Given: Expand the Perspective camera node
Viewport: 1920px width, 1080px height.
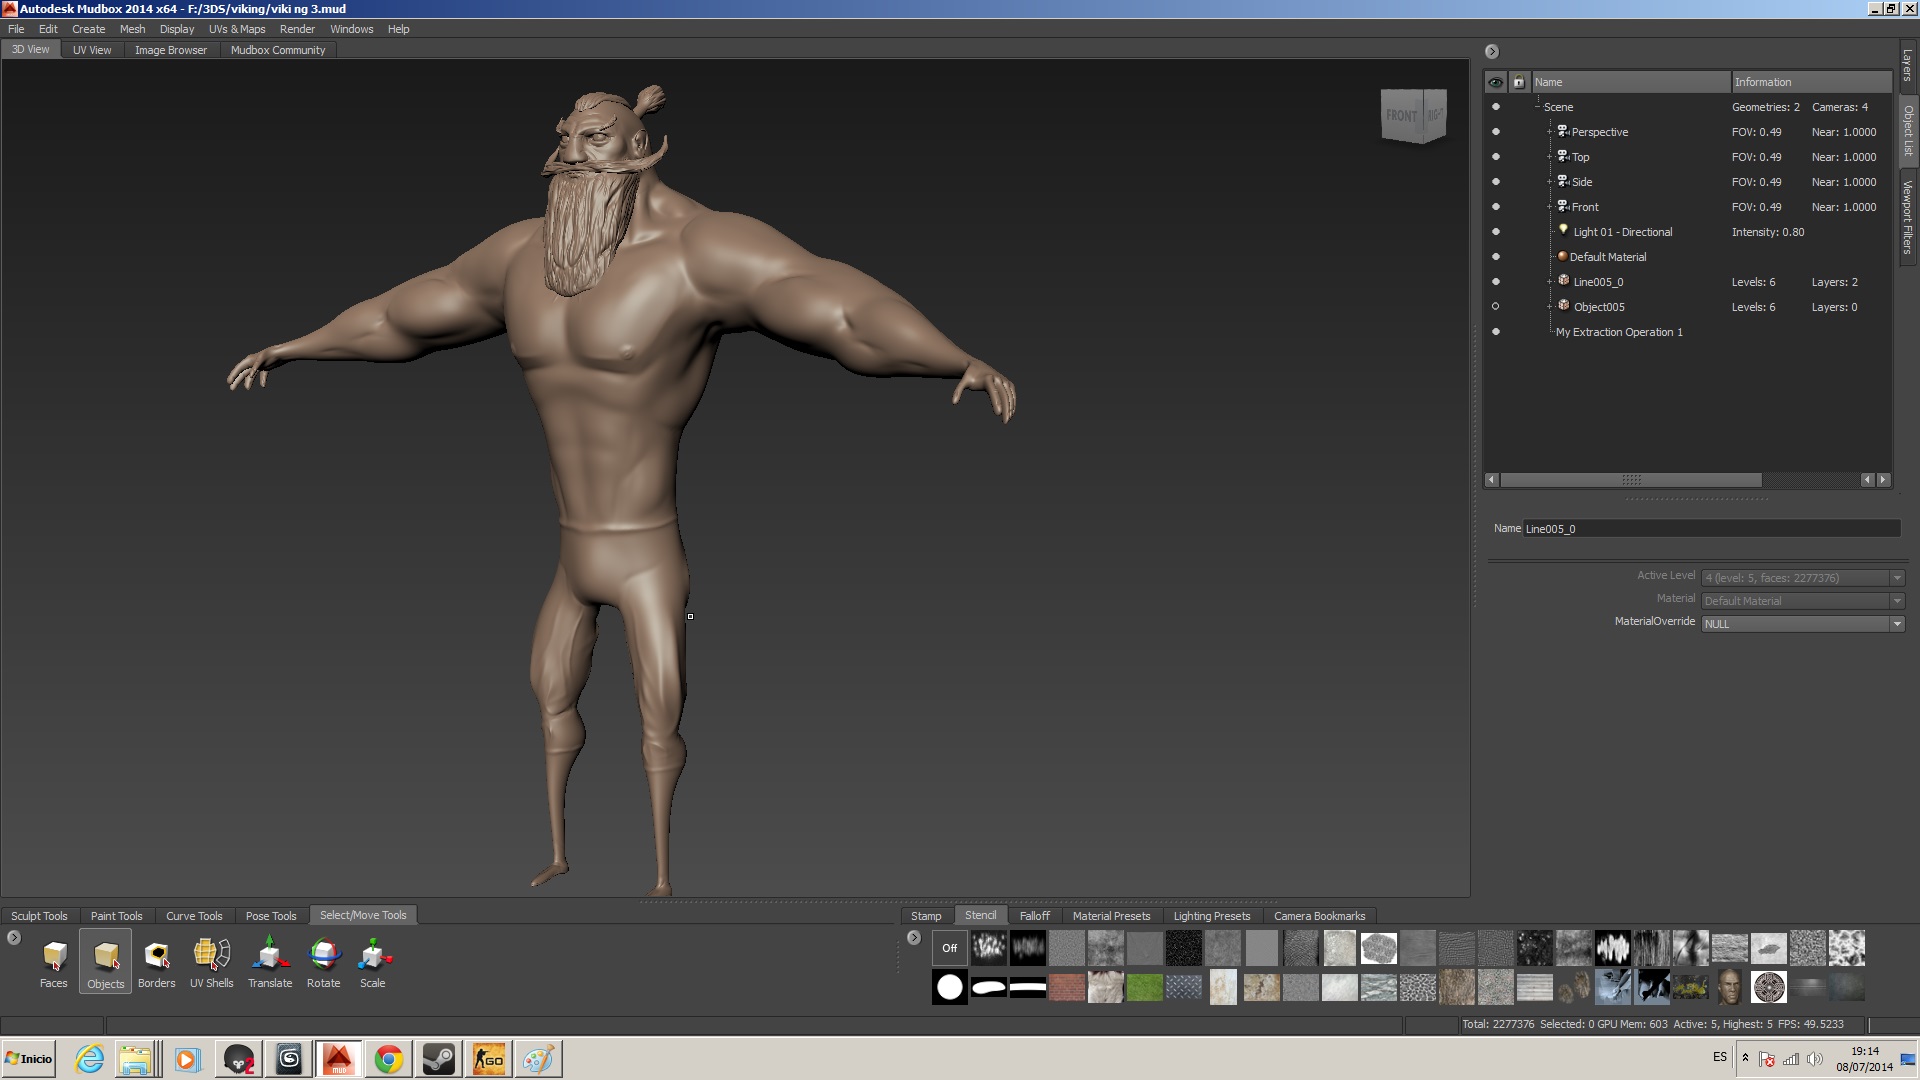Looking at the screenshot, I should point(1549,132).
